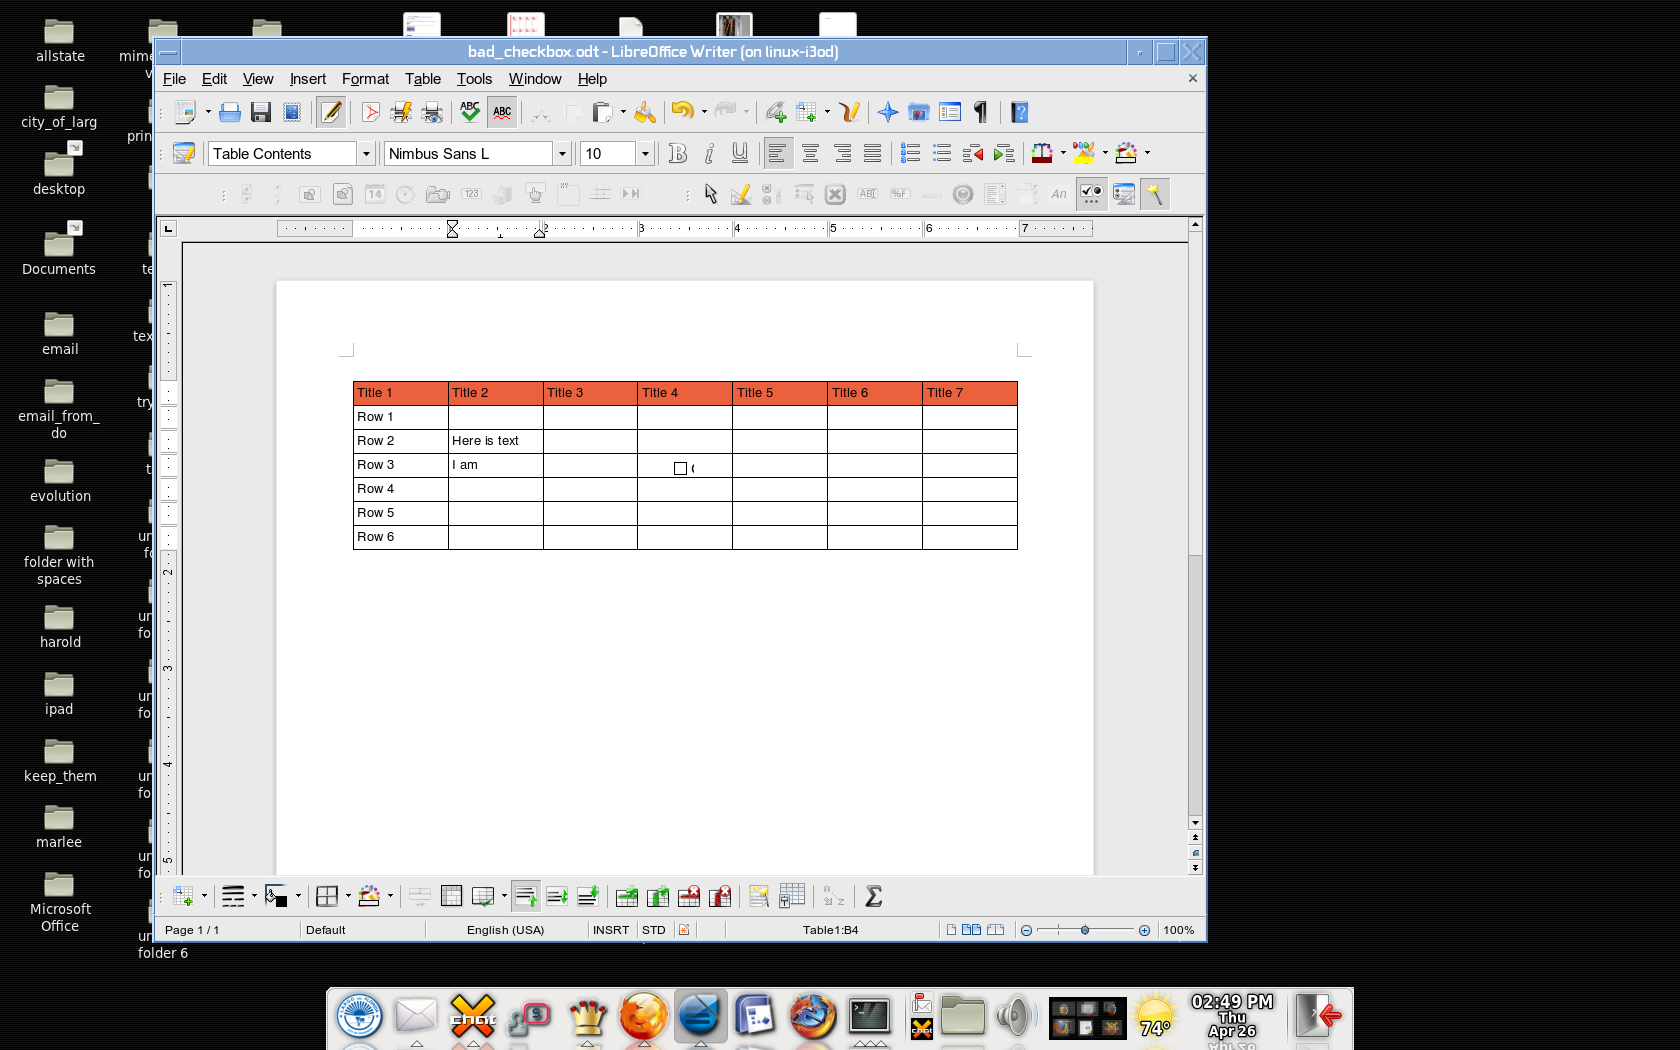Click English (USA) language in status bar
This screenshot has height=1050, width=1680.
coord(505,930)
